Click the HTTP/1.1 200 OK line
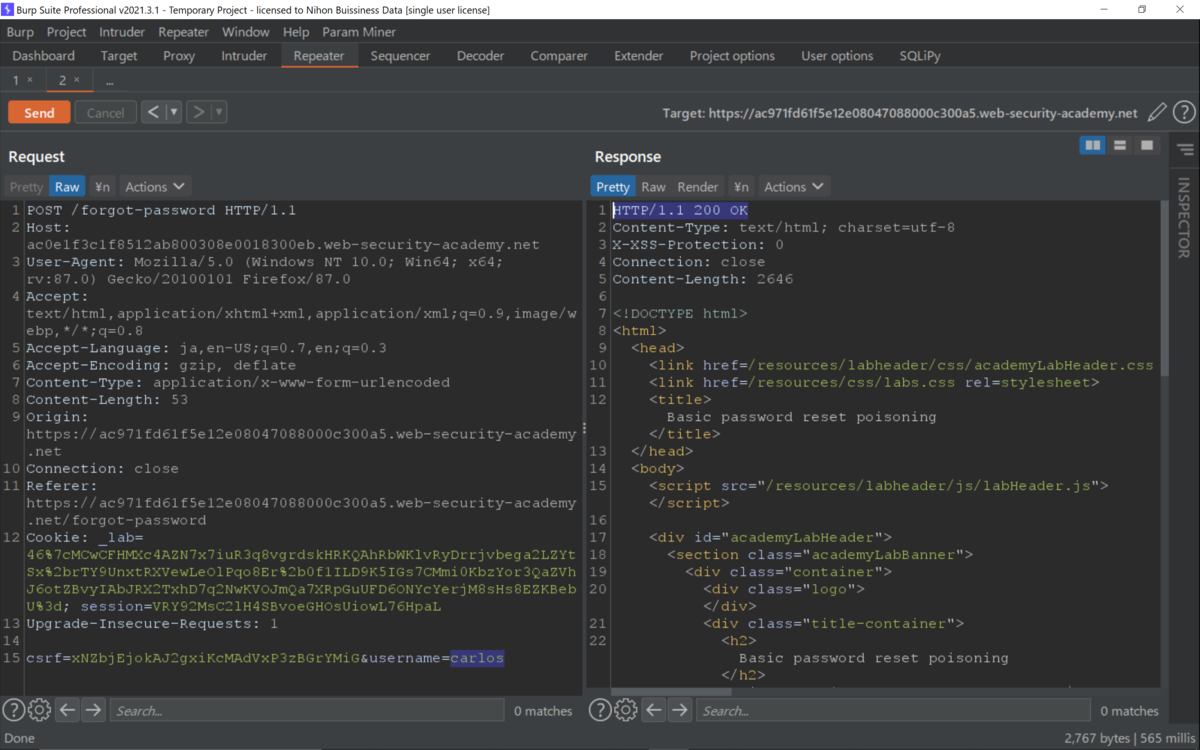Viewport: 1200px width, 750px height. click(680, 210)
